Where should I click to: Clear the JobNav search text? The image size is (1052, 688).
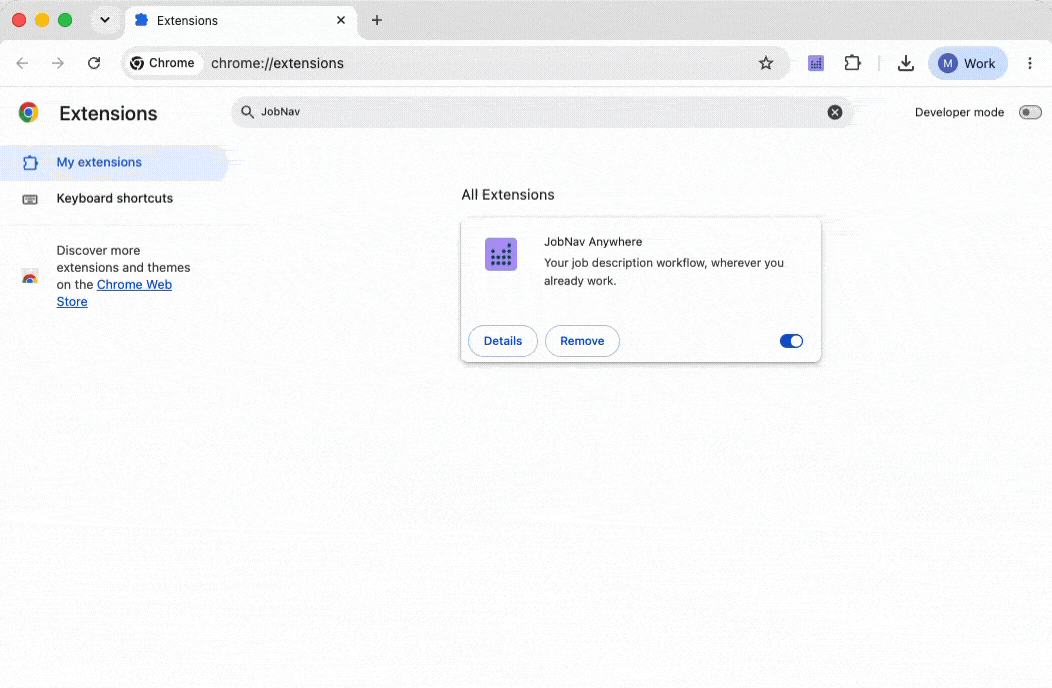point(835,112)
